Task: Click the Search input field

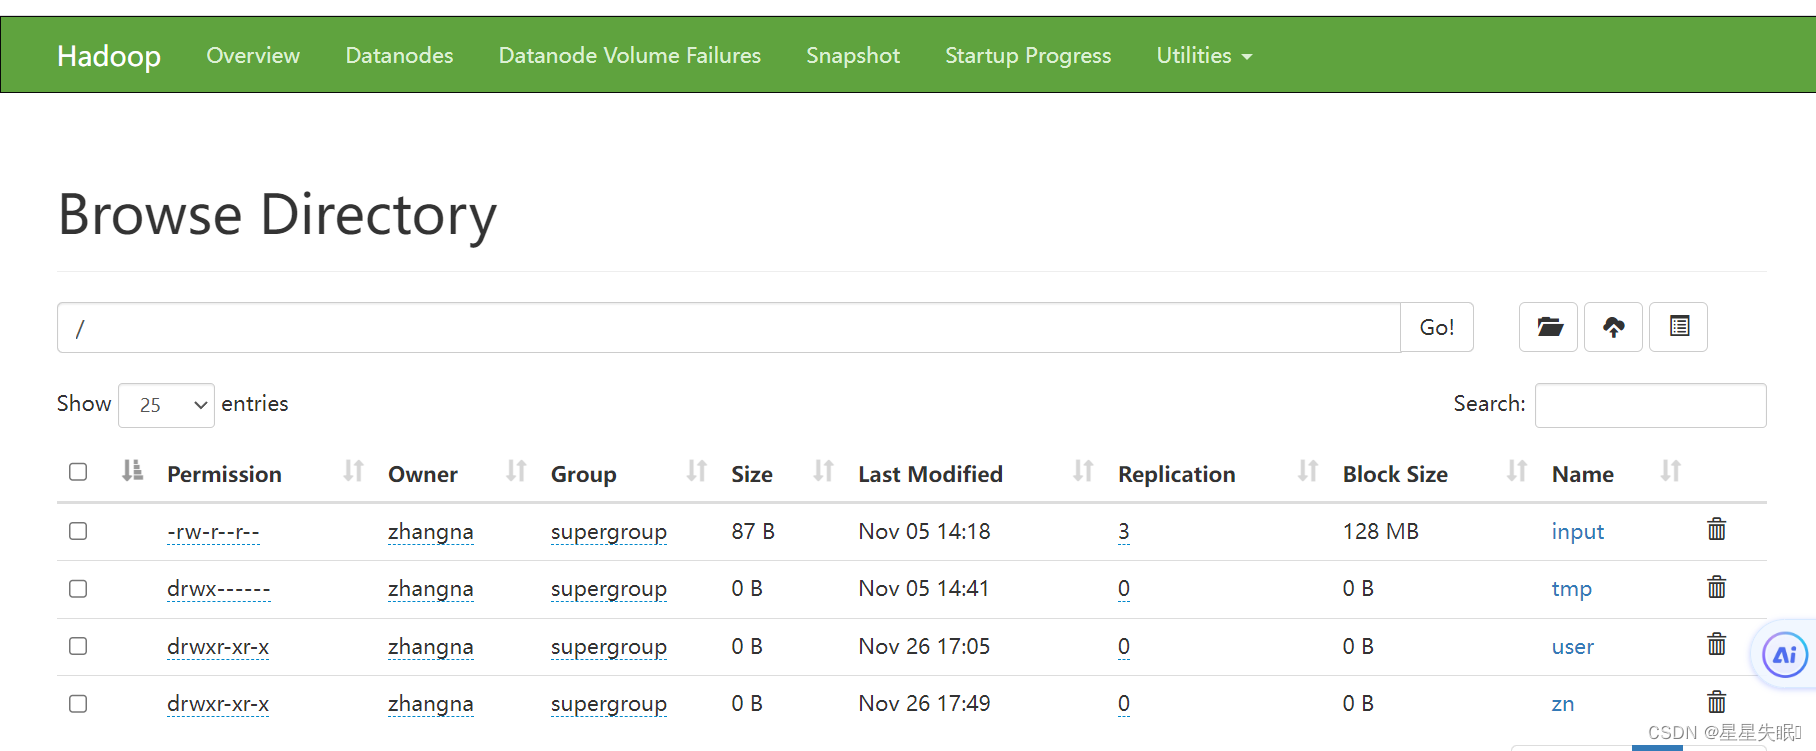Action: point(1650,405)
